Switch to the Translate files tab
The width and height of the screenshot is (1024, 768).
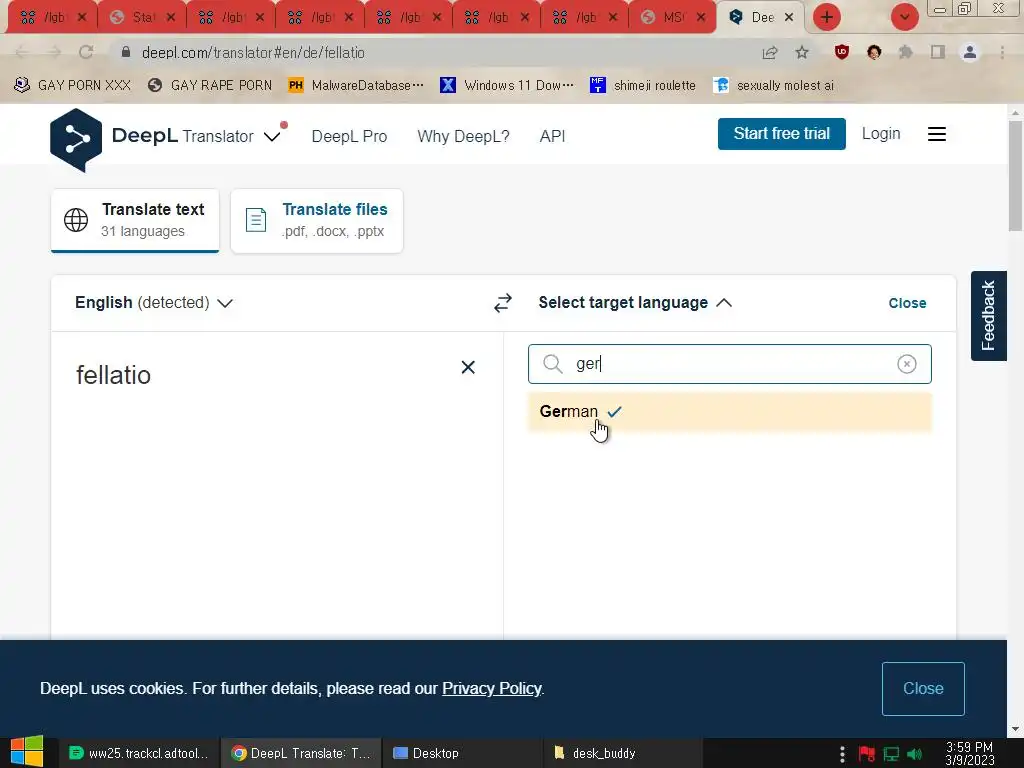(x=317, y=220)
